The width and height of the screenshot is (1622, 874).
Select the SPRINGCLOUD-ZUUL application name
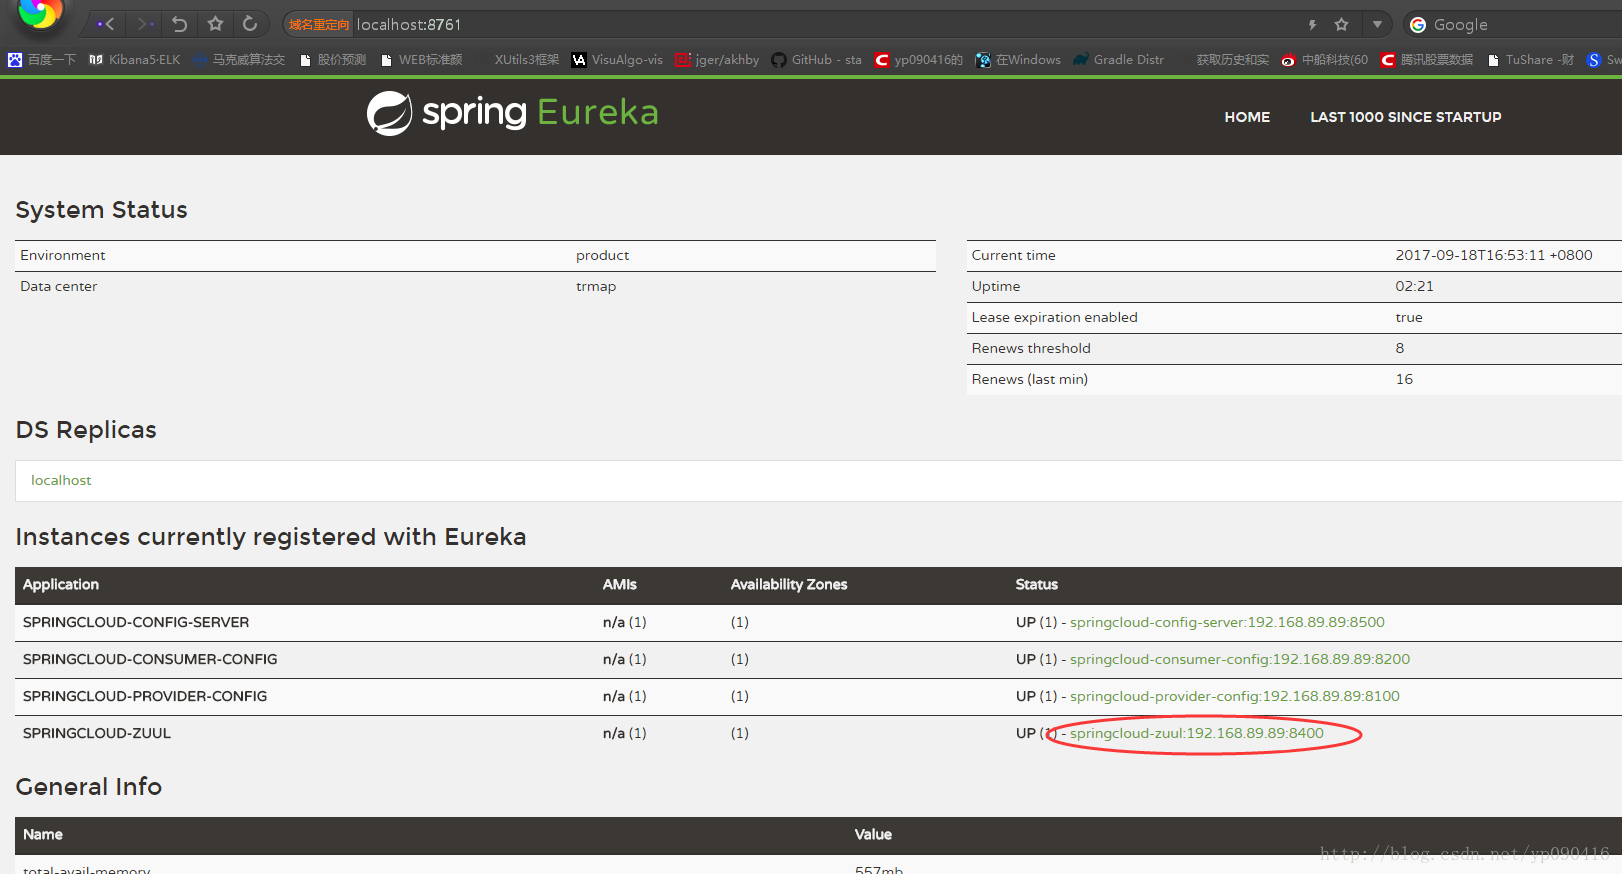pyautogui.click(x=97, y=733)
